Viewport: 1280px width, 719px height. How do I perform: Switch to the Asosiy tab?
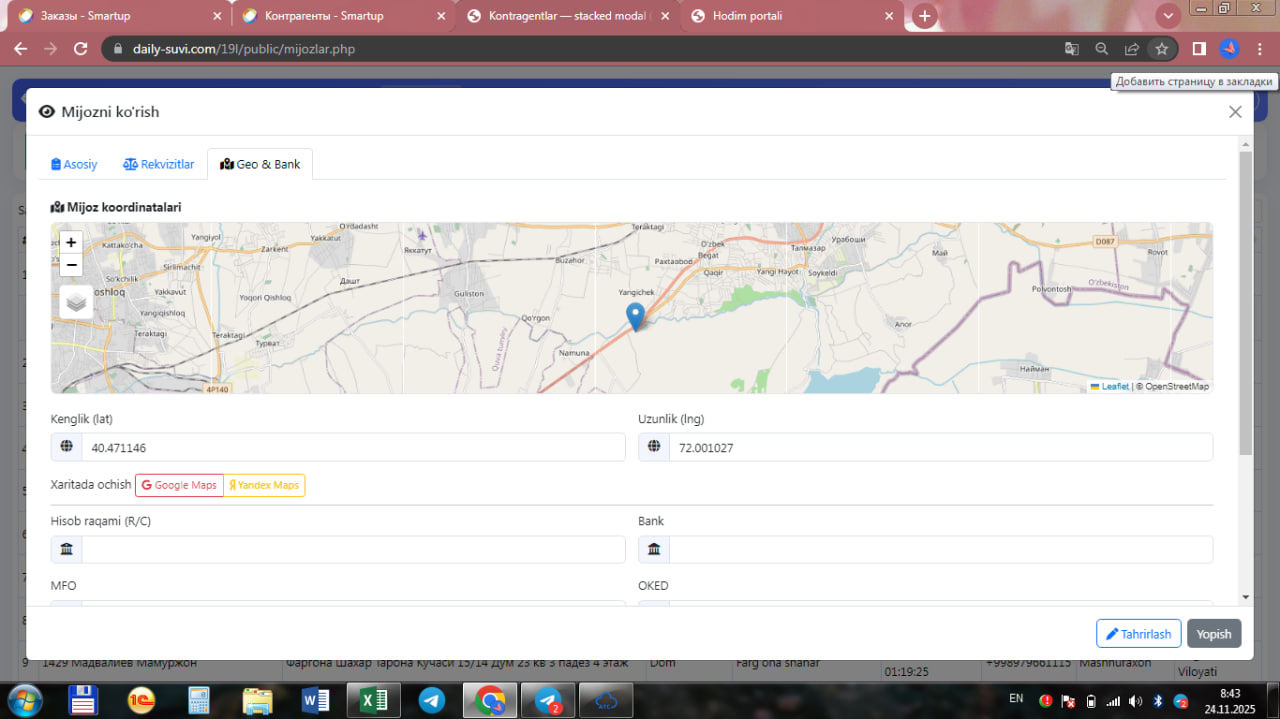click(74, 164)
